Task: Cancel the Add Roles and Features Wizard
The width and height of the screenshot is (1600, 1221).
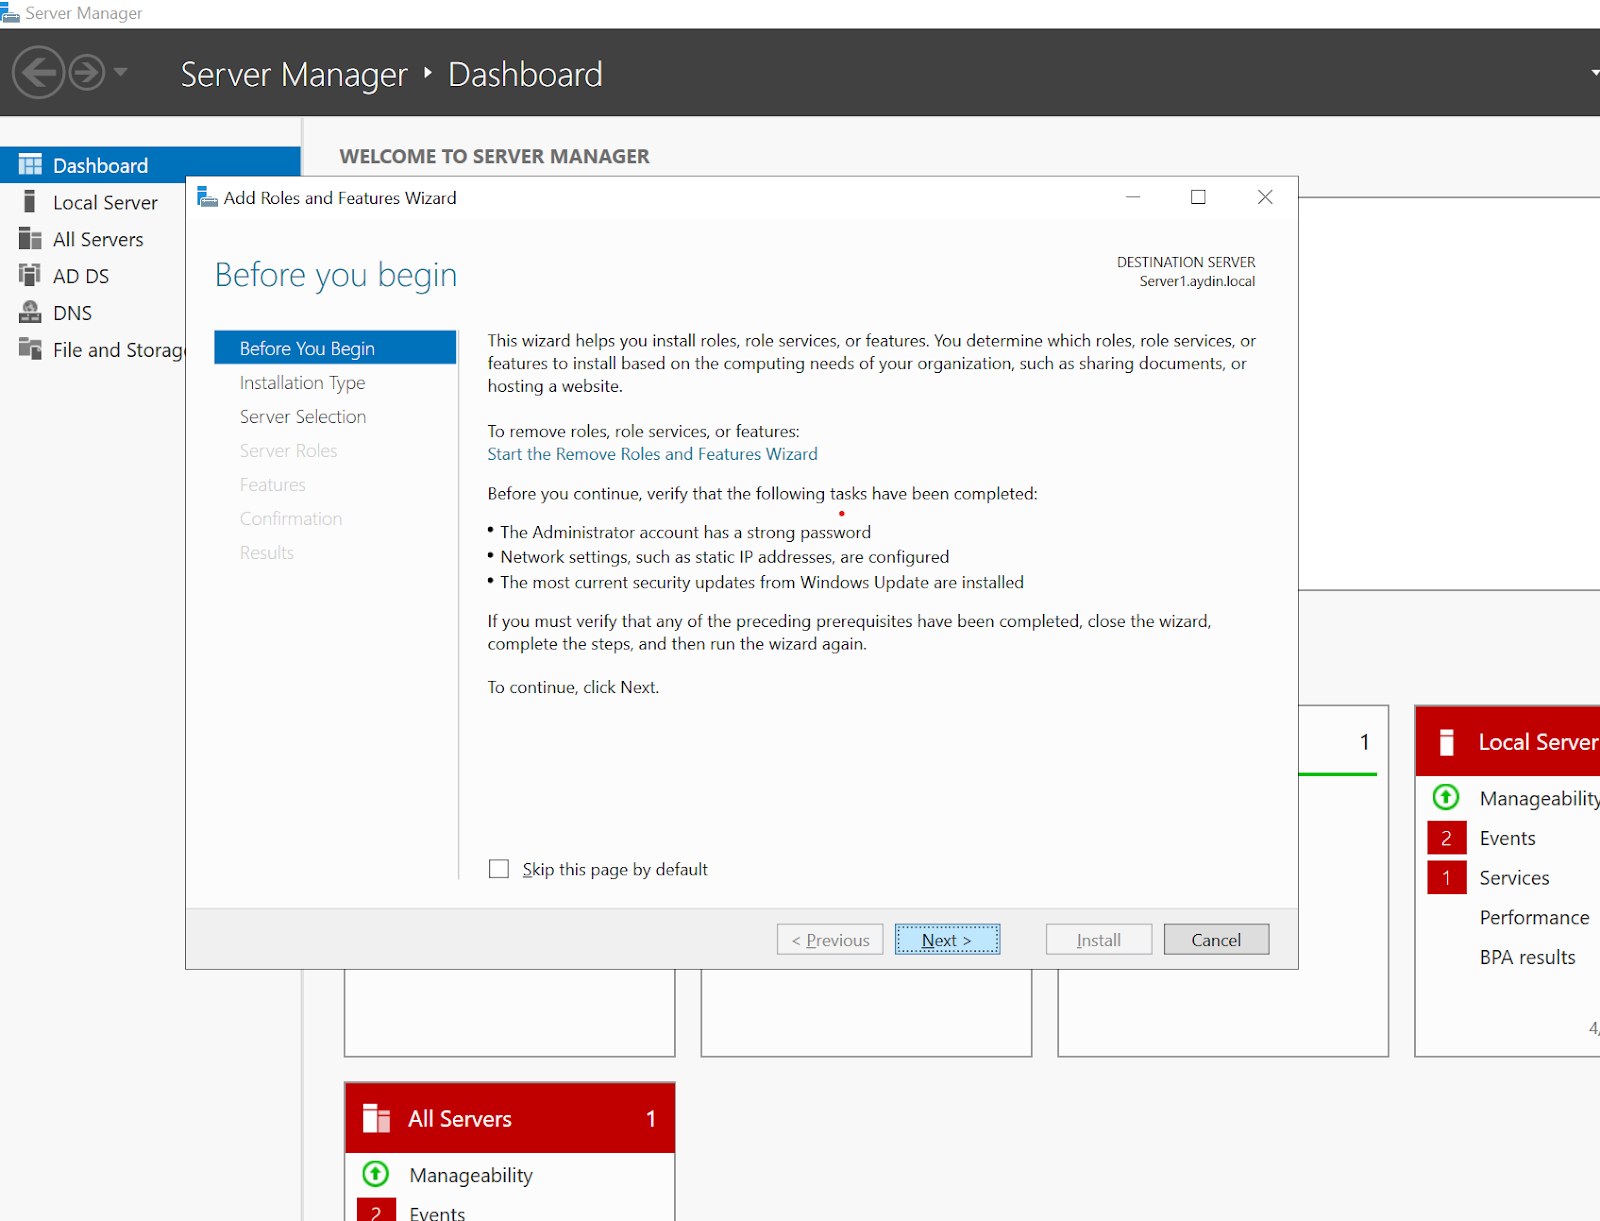Action: 1216,939
